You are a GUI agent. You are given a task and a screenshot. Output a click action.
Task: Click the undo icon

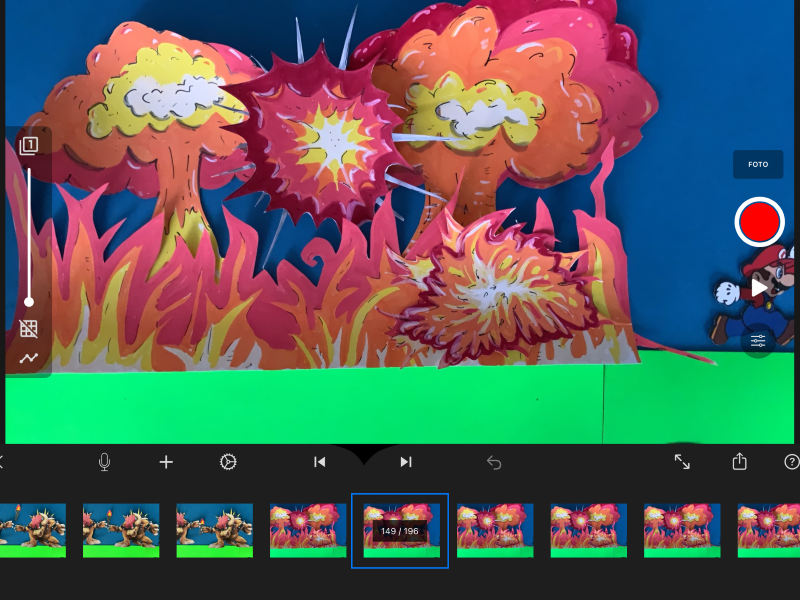click(493, 462)
